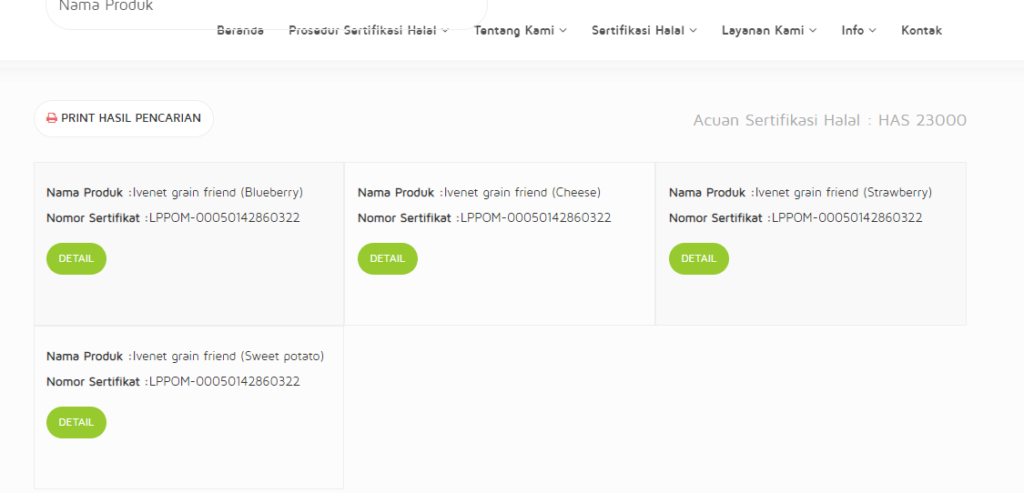Select the Ivenet grain friend (Blueberry) card

pos(189,244)
